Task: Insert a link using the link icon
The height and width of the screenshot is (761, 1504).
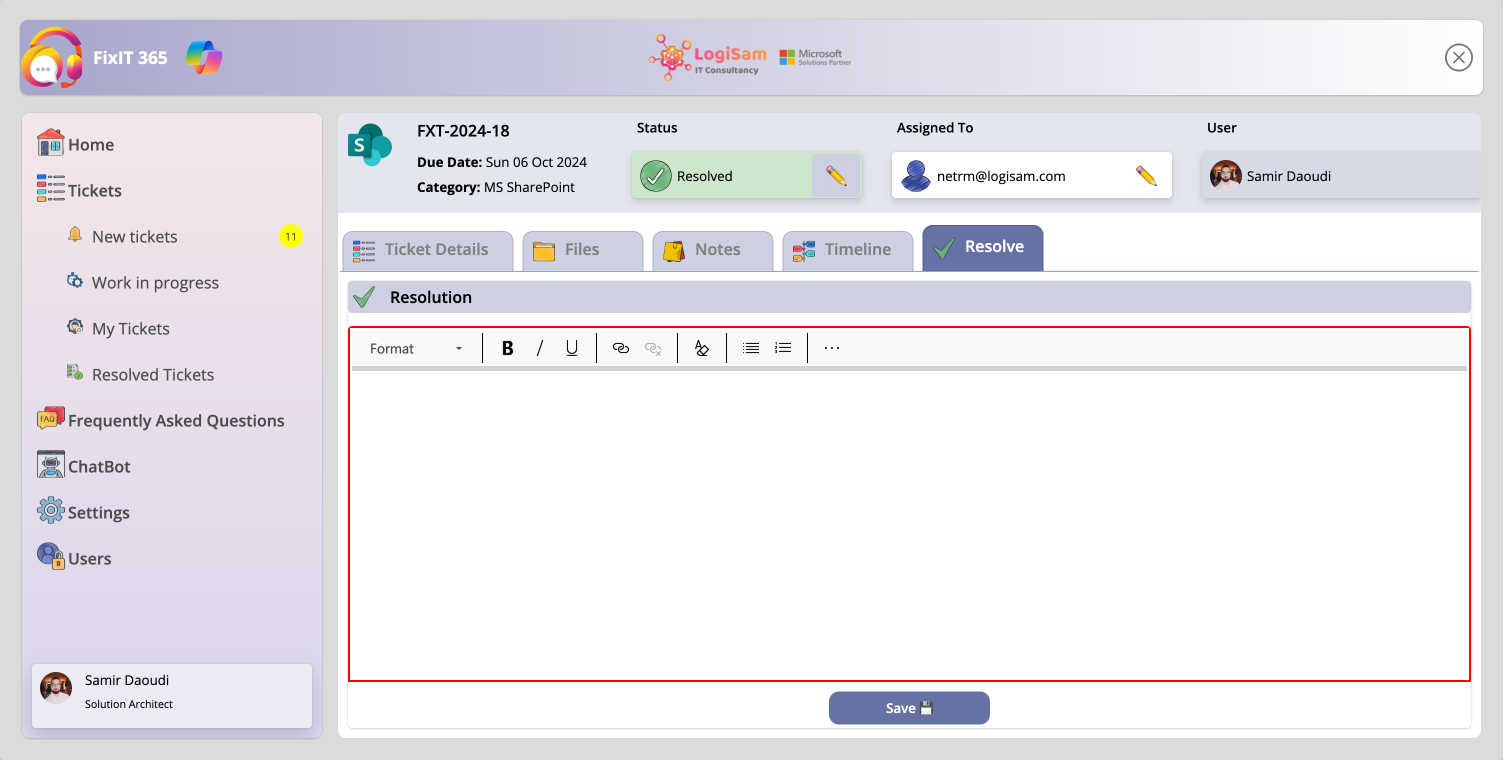Action: pos(621,348)
